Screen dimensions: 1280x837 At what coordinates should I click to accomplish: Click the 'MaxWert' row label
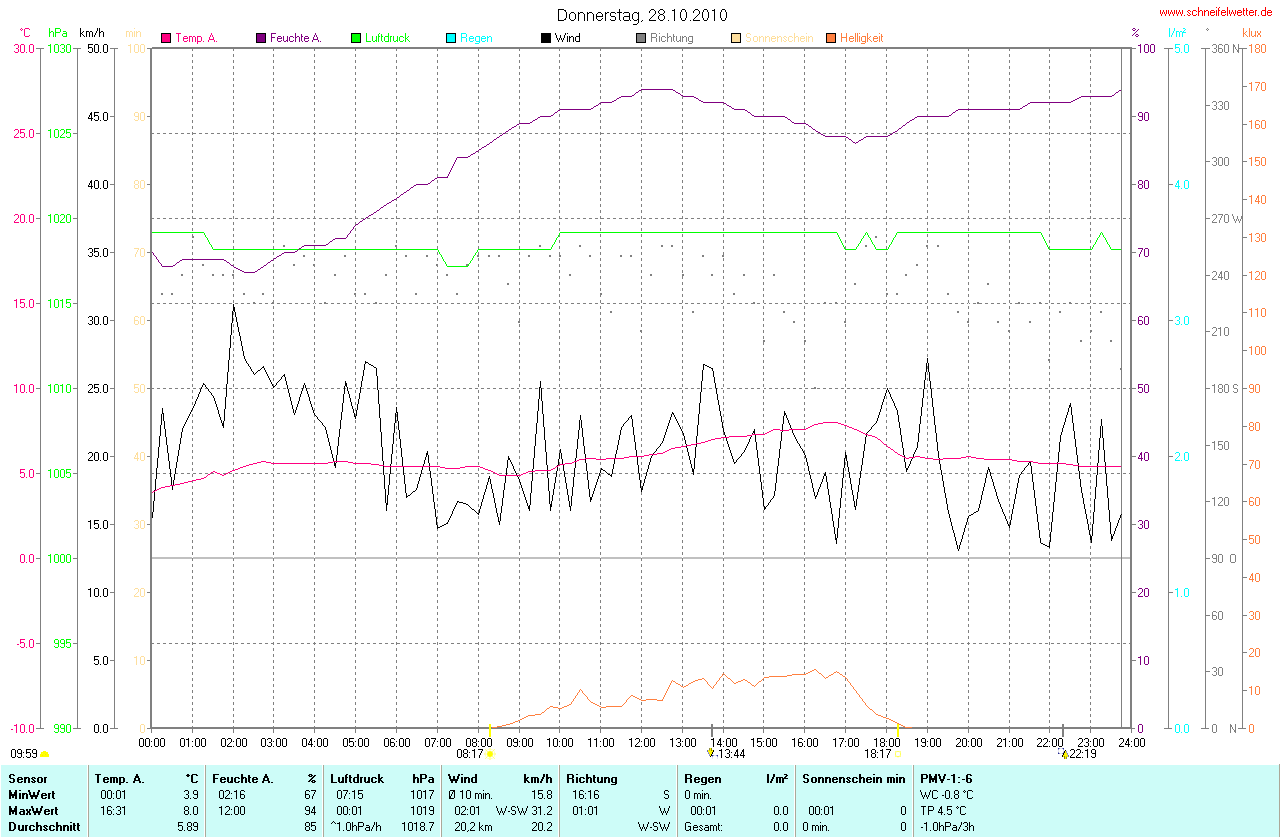(33, 810)
